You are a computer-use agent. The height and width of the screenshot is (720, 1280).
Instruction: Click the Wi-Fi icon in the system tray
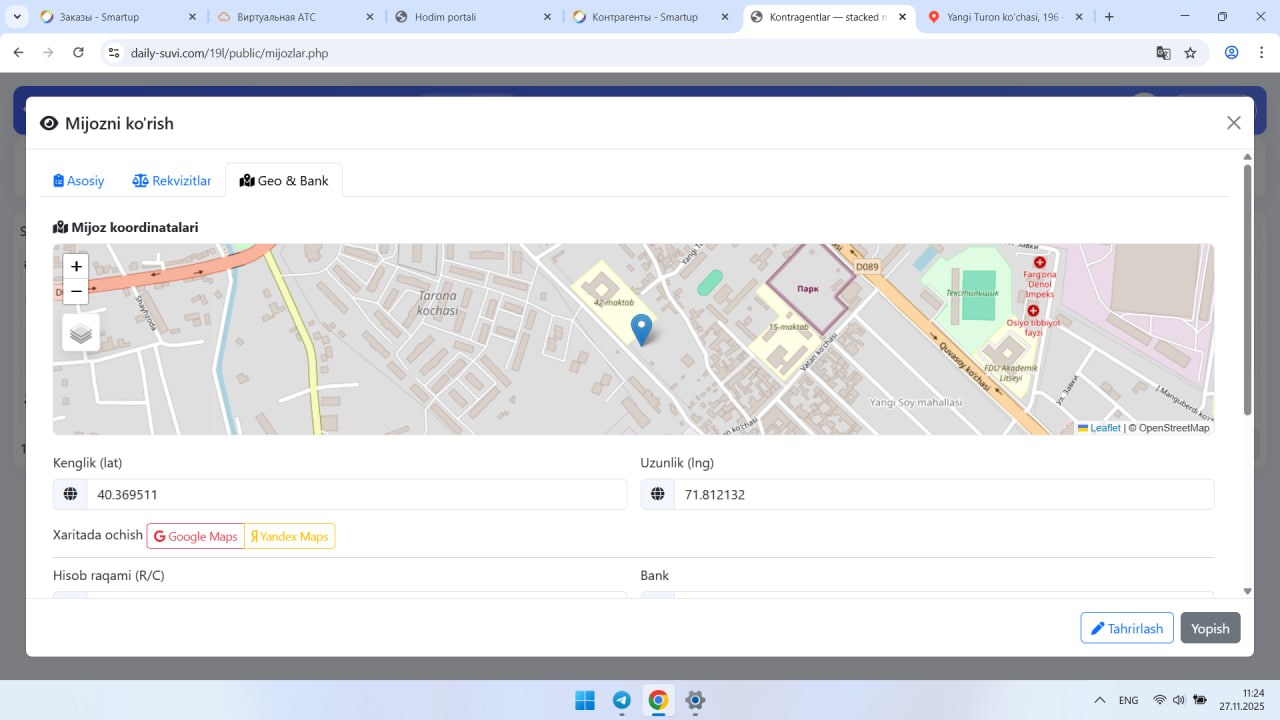1160,700
